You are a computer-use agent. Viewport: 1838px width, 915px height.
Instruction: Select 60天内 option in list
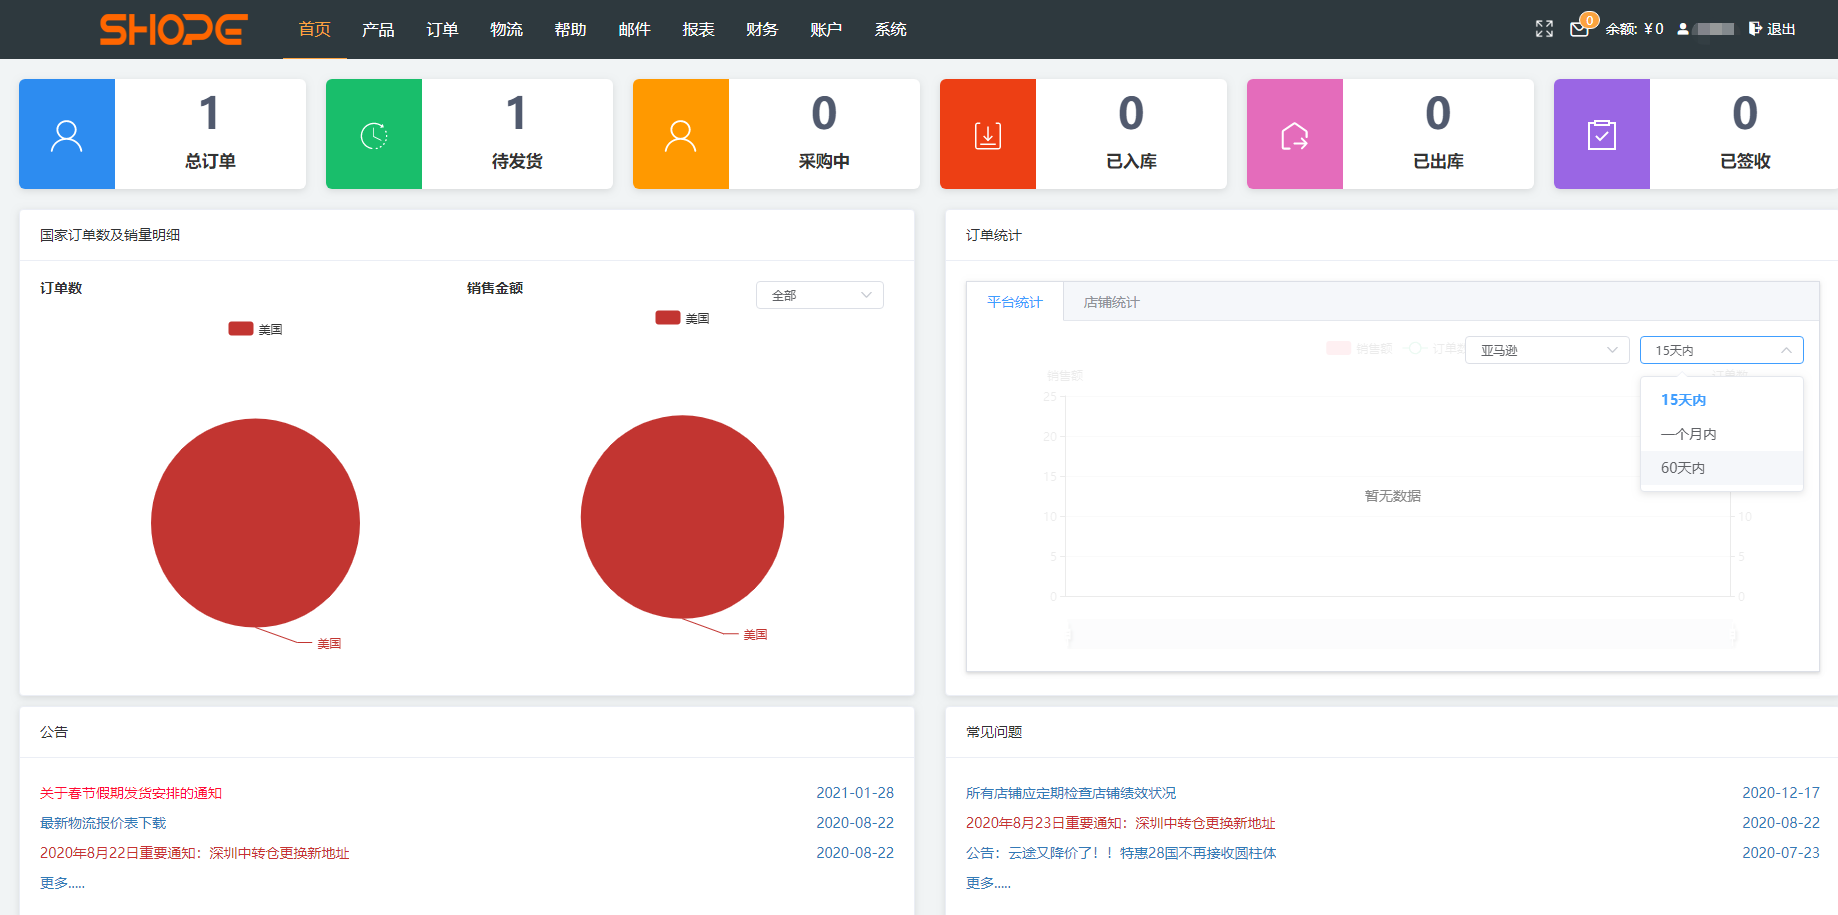tap(1722, 468)
